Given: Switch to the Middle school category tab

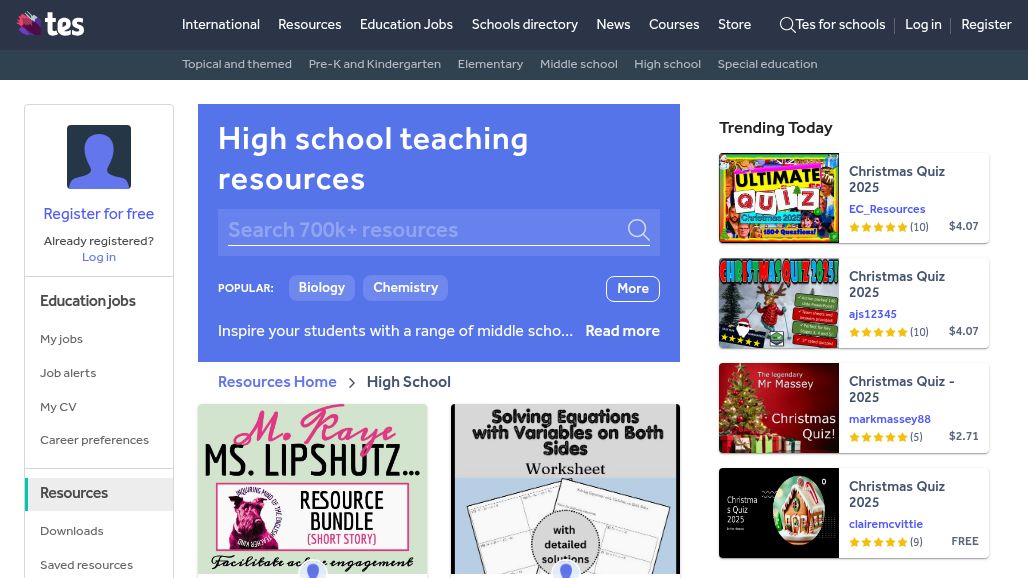Looking at the screenshot, I should click(x=578, y=64).
